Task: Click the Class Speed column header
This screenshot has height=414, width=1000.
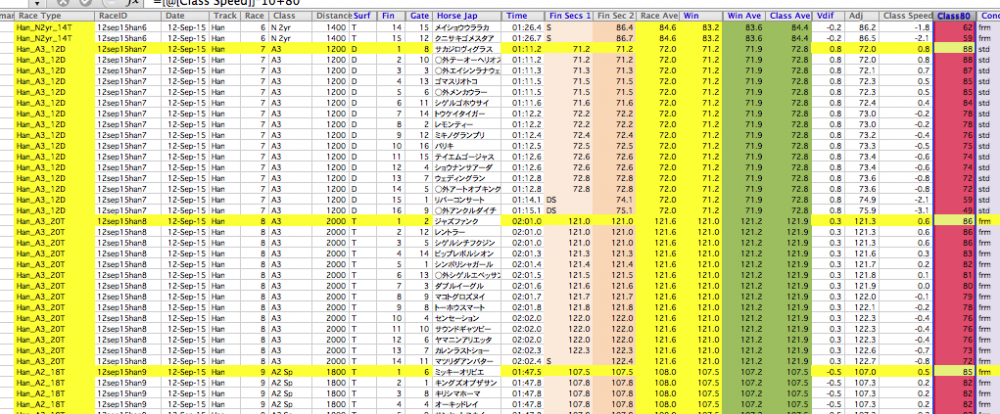Action: coord(908,17)
